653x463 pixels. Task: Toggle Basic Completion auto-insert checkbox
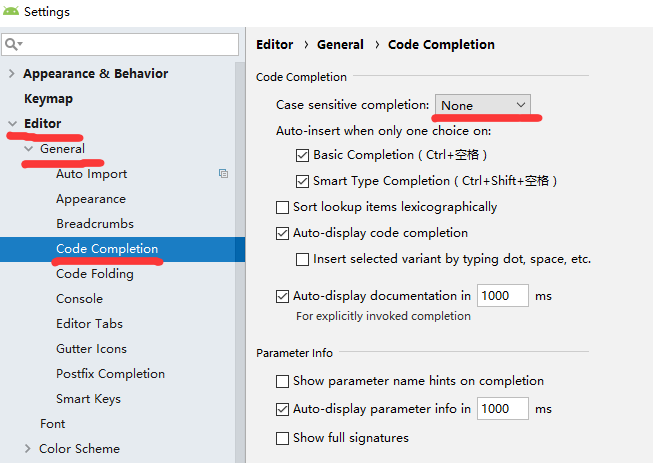coord(302,155)
